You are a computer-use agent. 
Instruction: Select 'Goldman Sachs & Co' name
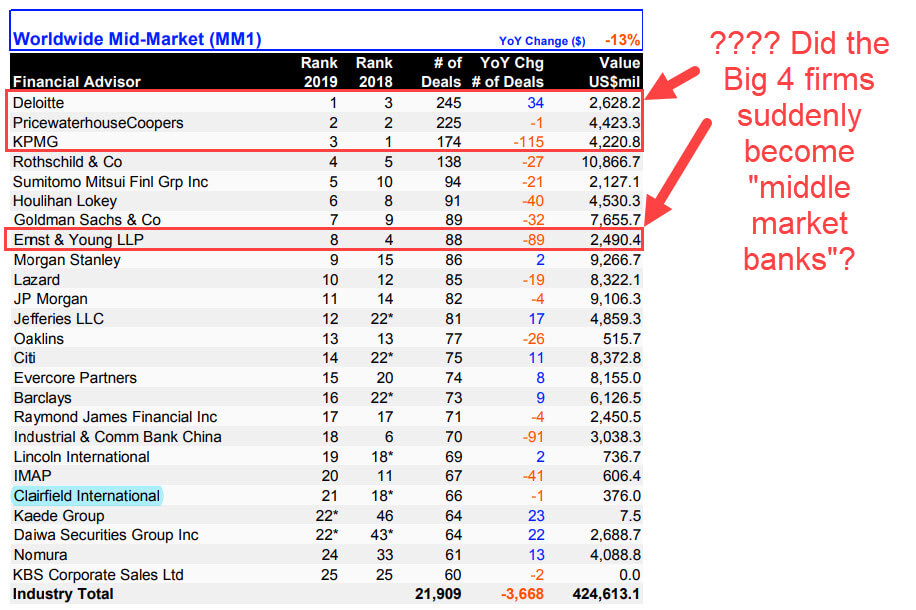(x=87, y=220)
